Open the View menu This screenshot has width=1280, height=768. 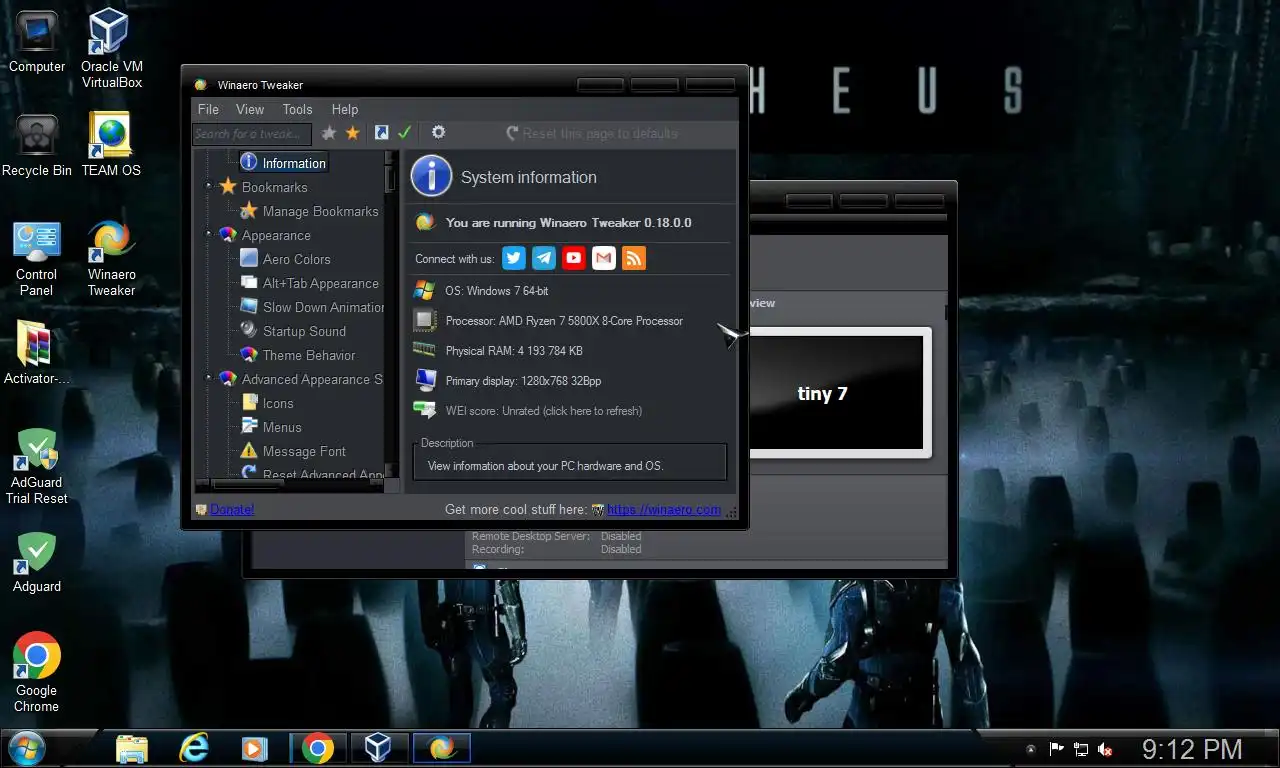250,109
